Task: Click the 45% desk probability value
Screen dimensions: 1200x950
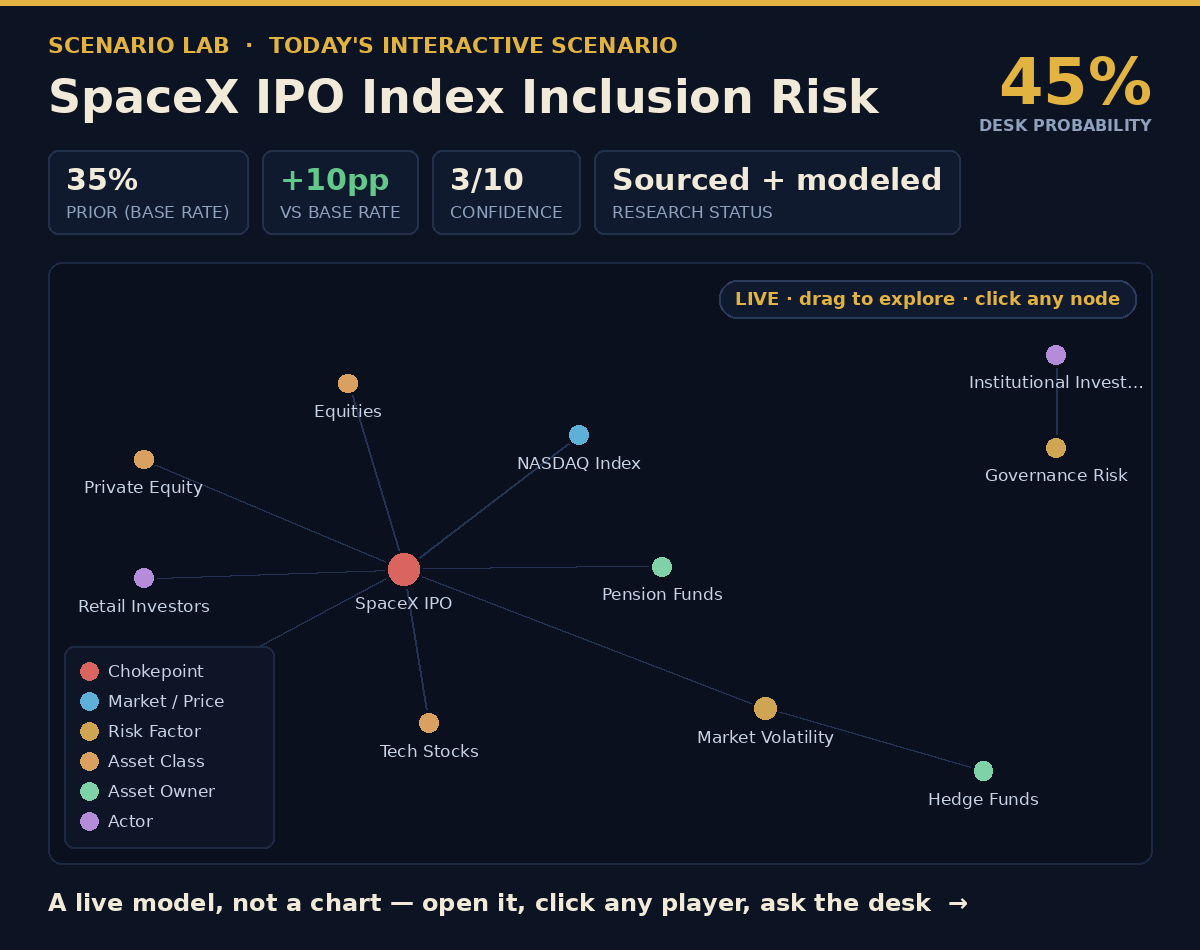Action: (x=1075, y=83)
